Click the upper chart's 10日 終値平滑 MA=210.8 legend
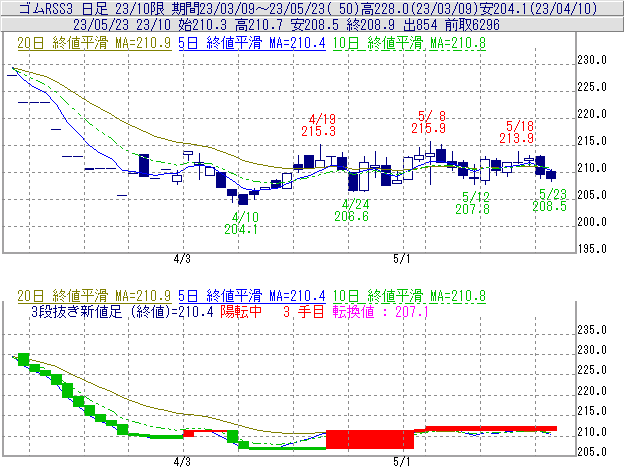The height and width of the screenshot is (475, 624). click(409, 43)
